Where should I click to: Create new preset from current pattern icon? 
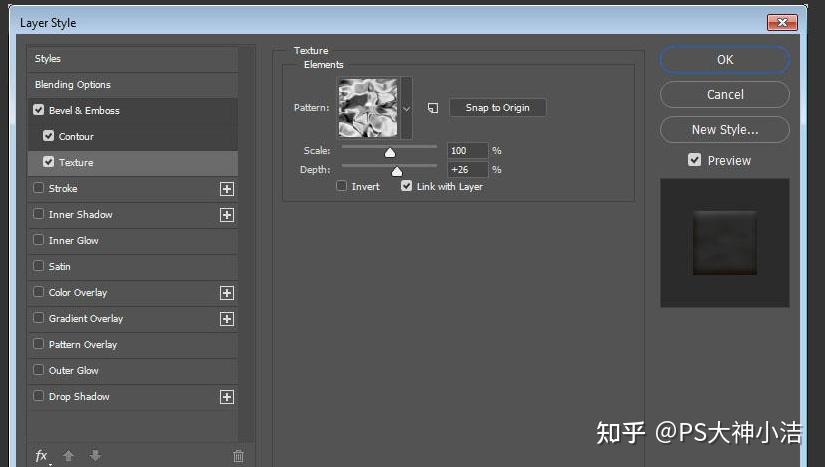[x=432, y=108]
